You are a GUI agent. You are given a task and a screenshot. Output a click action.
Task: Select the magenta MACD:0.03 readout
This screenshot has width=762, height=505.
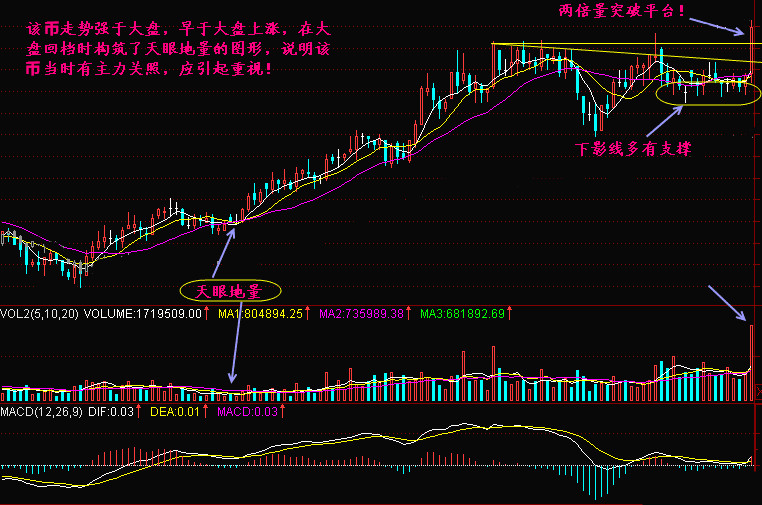247,412
